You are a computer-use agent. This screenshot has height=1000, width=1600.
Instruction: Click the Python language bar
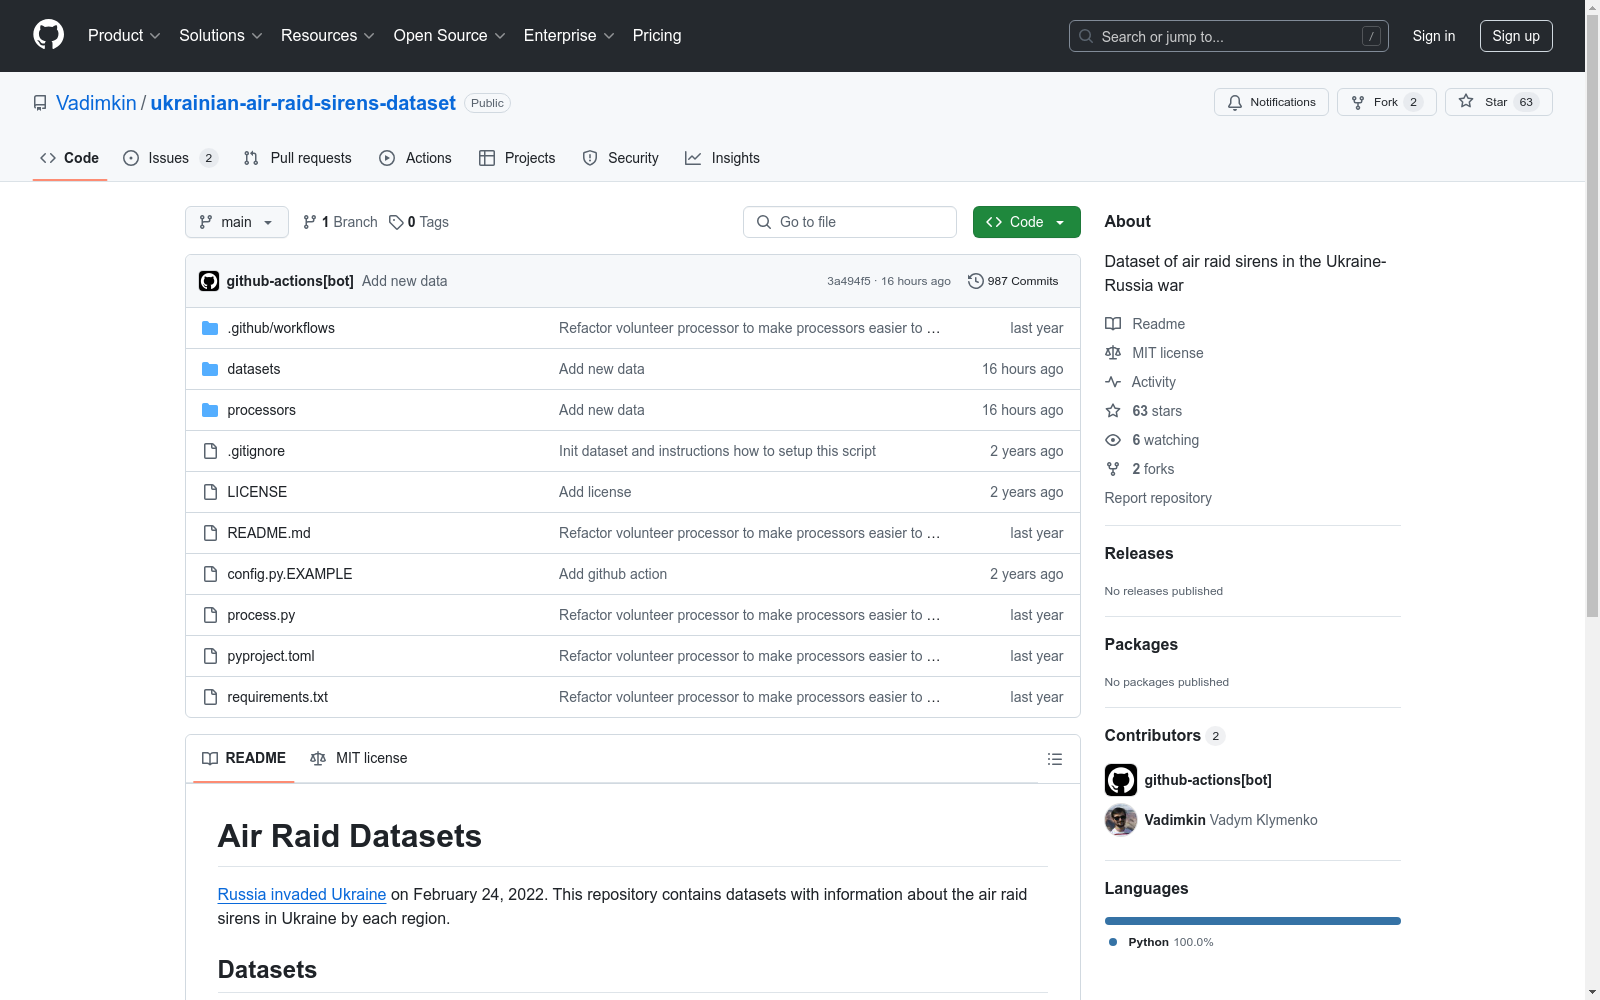1253,921
